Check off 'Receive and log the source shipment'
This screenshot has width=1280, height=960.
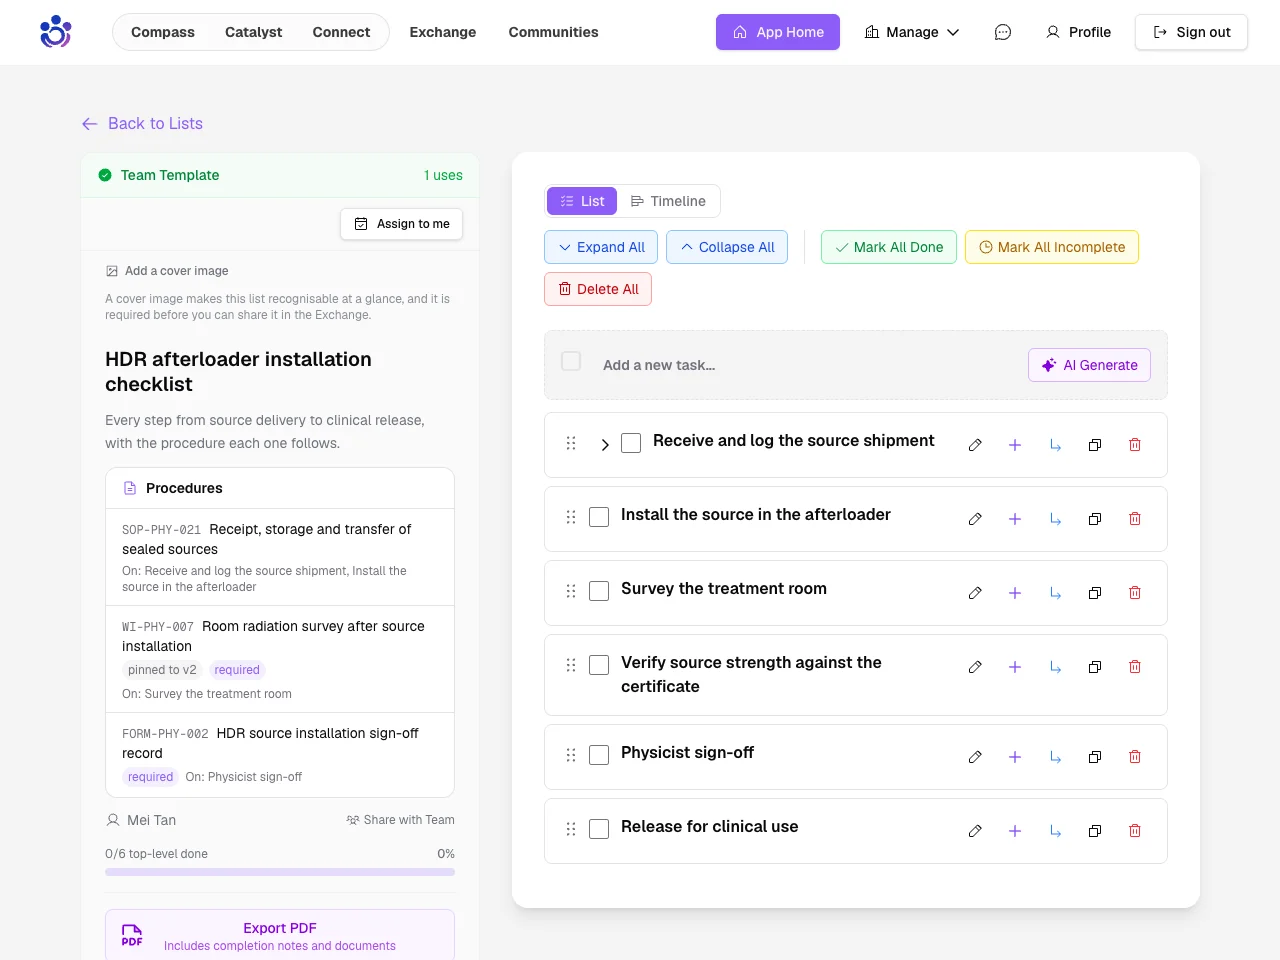click(x=631, y=443)
